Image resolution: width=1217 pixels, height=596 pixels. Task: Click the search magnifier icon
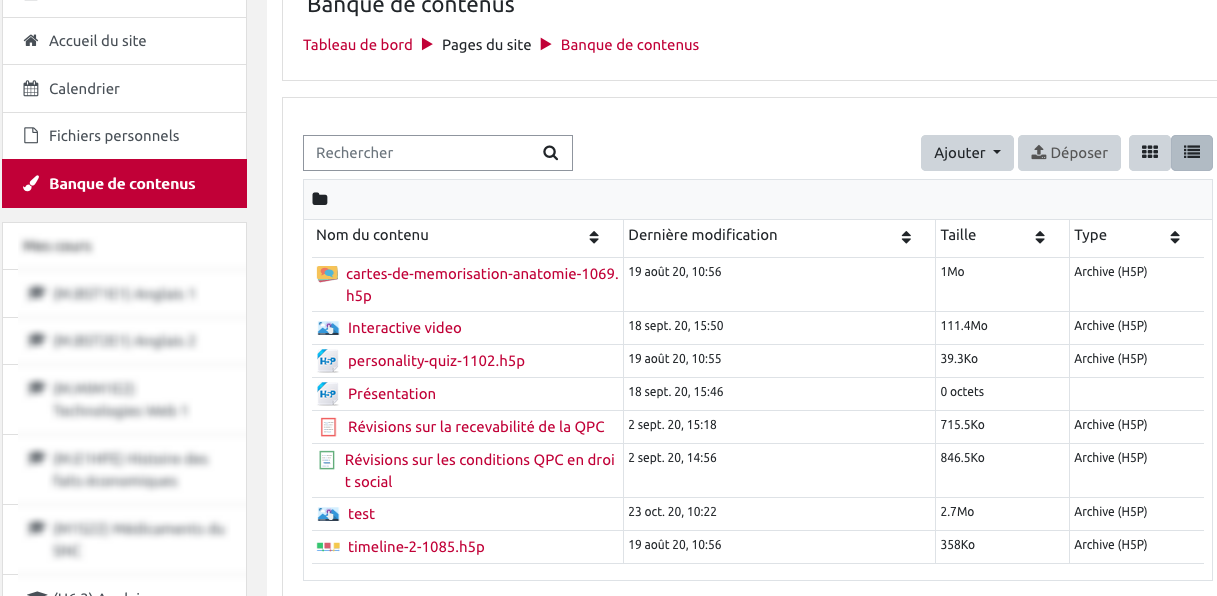coord(550,153)
